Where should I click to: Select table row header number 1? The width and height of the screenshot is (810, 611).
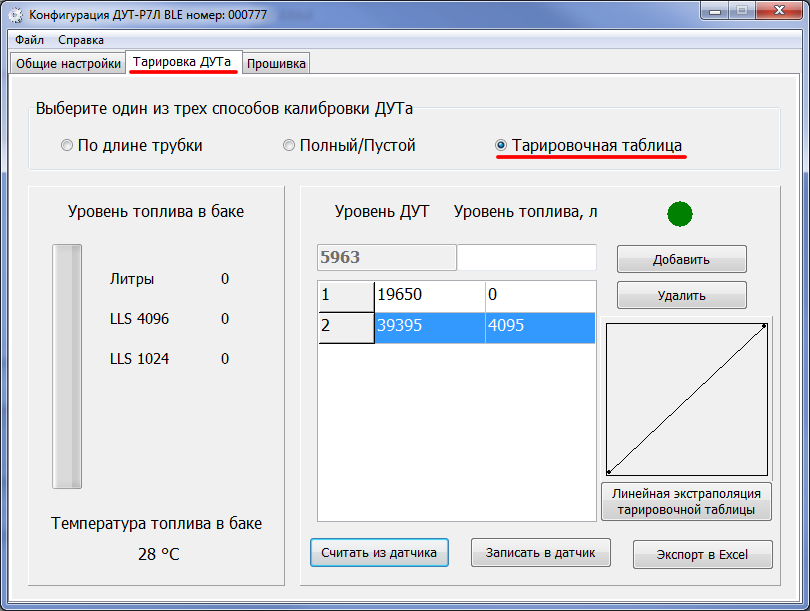tap(346, 296)
